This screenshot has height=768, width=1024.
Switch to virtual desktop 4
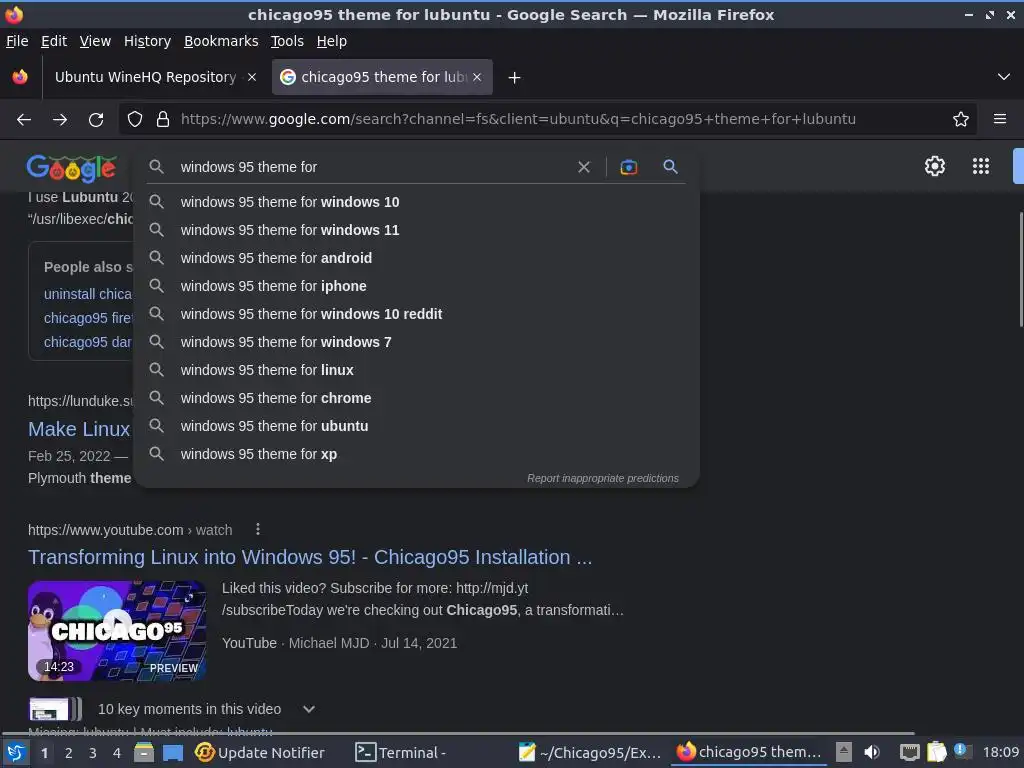click(x=117, y=753)
